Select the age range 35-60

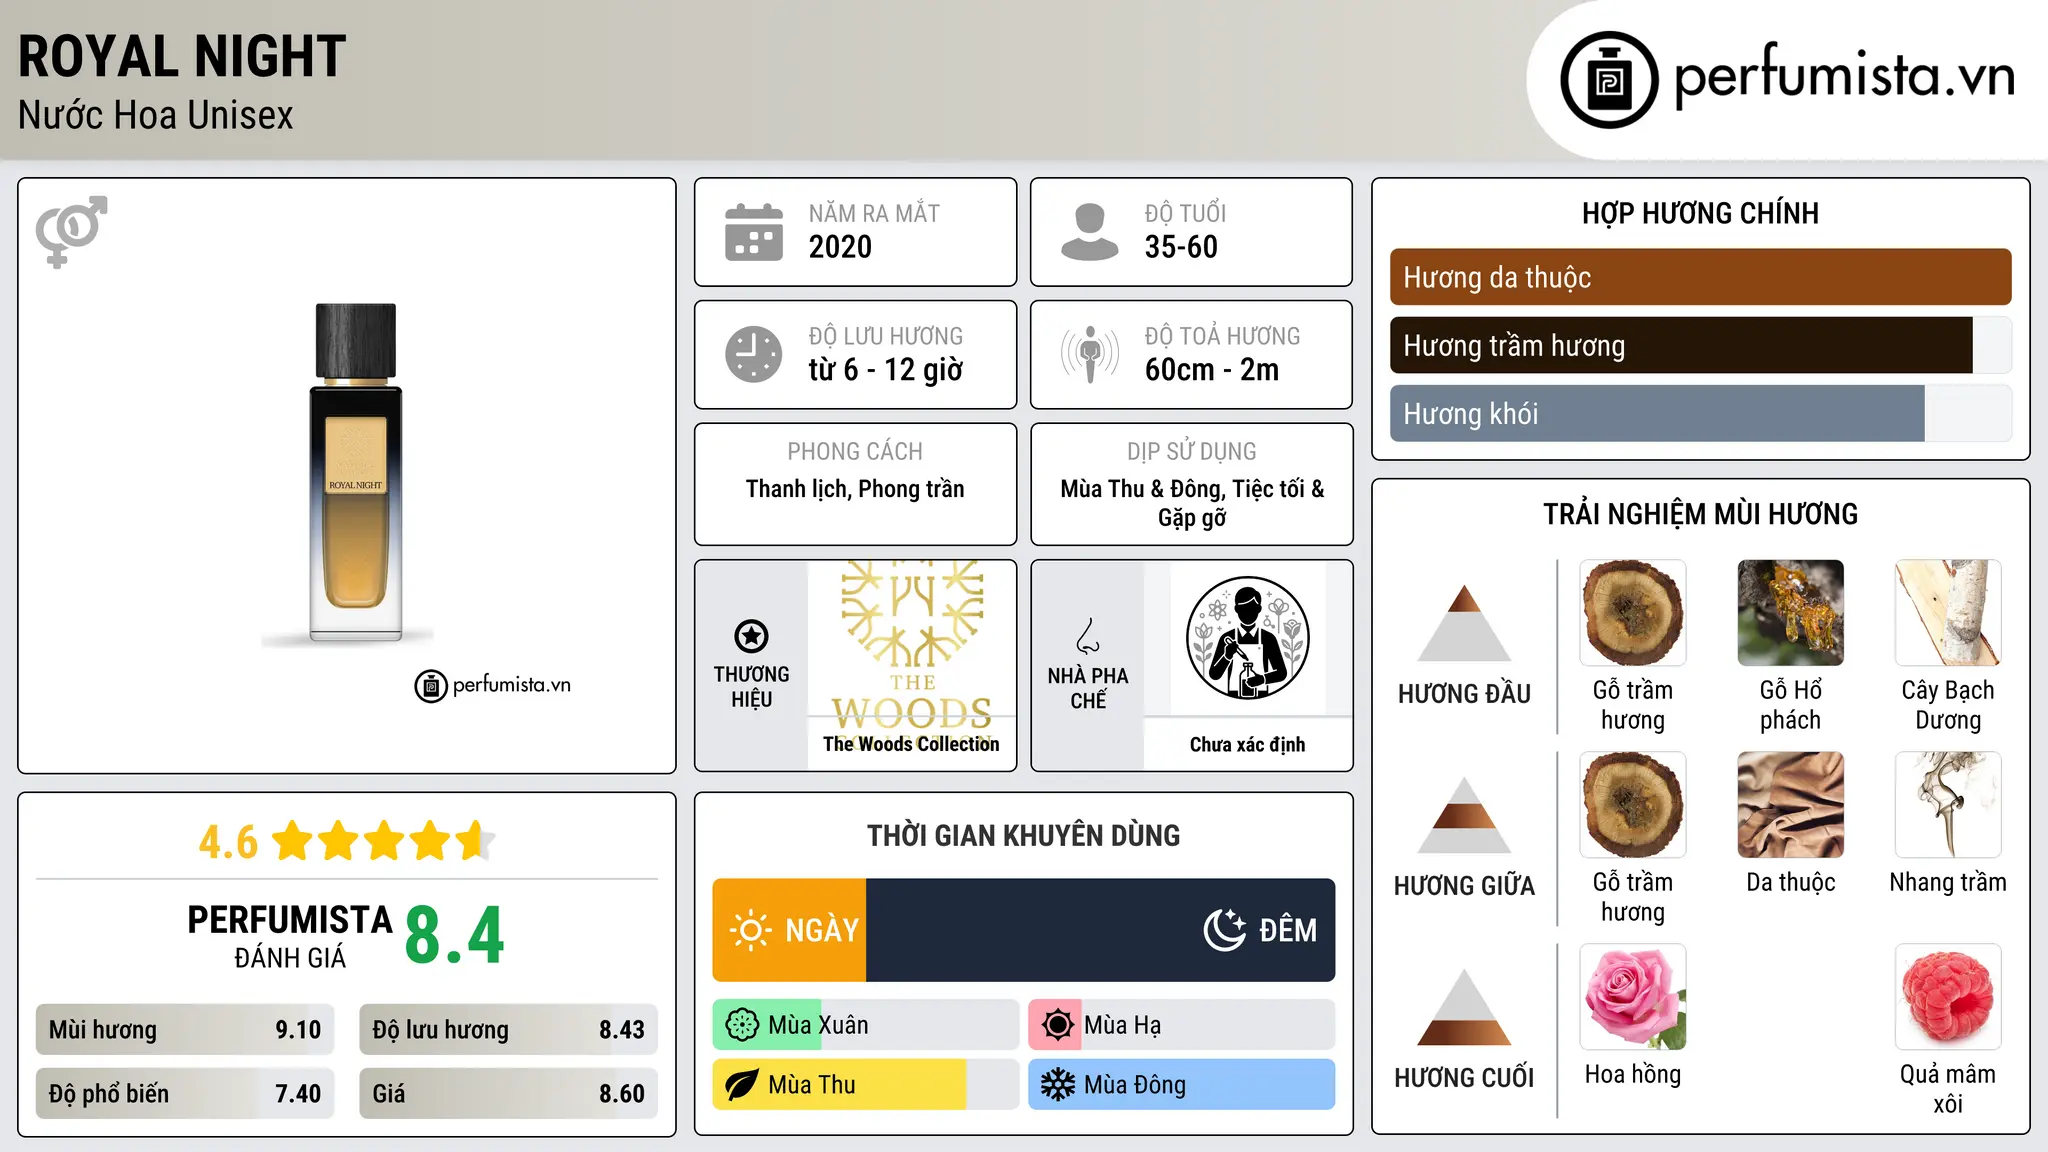pos(1181,247)
